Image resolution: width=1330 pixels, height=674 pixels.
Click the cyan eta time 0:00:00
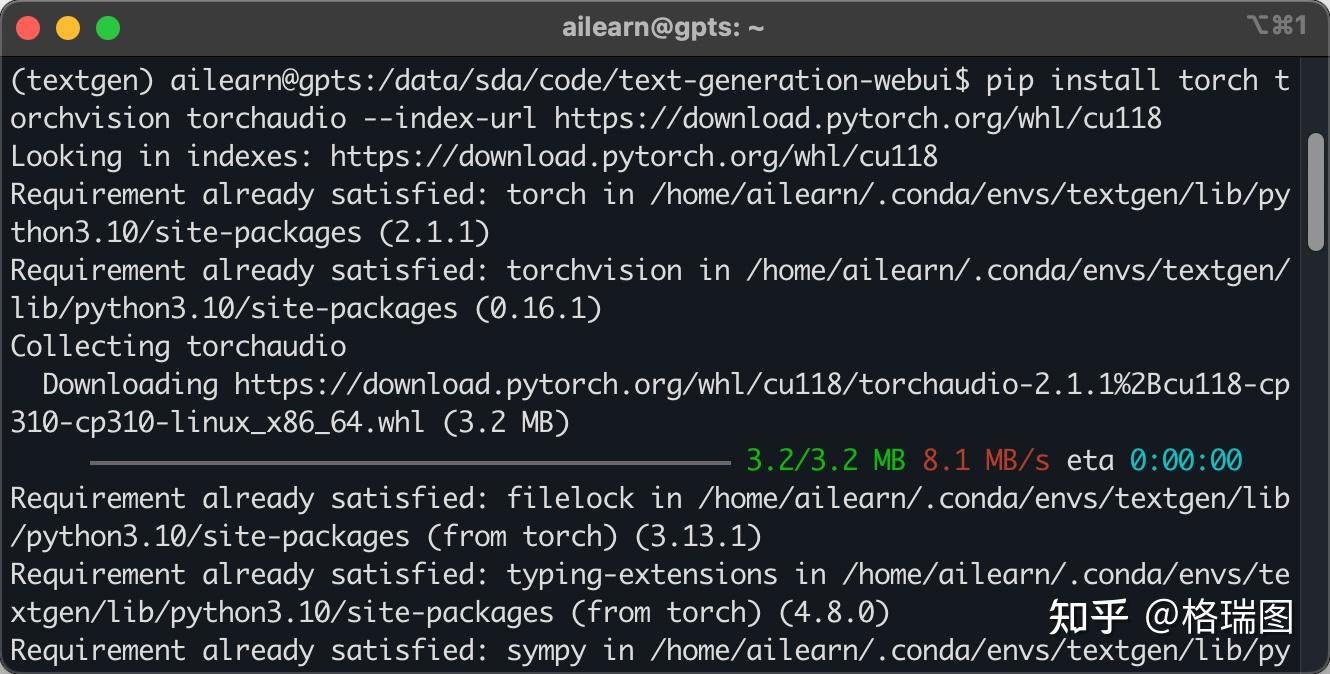tap(1186, 461)
